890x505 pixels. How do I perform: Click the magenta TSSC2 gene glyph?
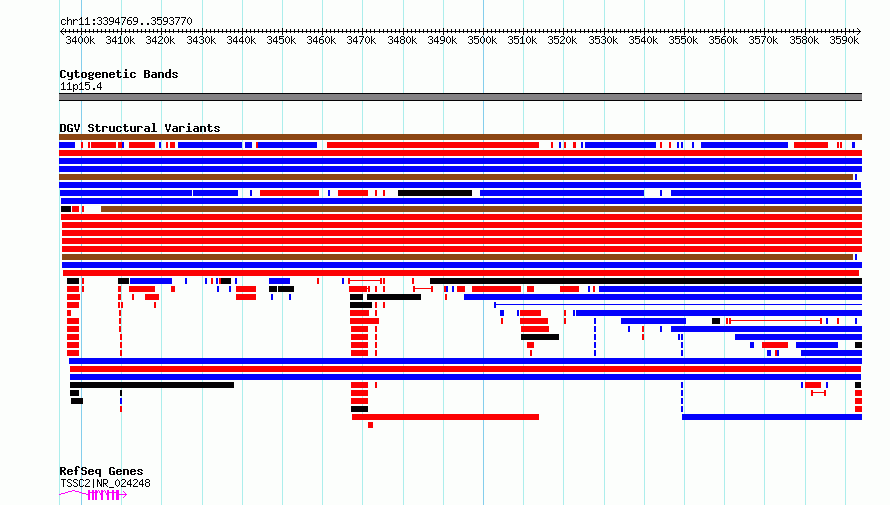[x=93, y=495]
